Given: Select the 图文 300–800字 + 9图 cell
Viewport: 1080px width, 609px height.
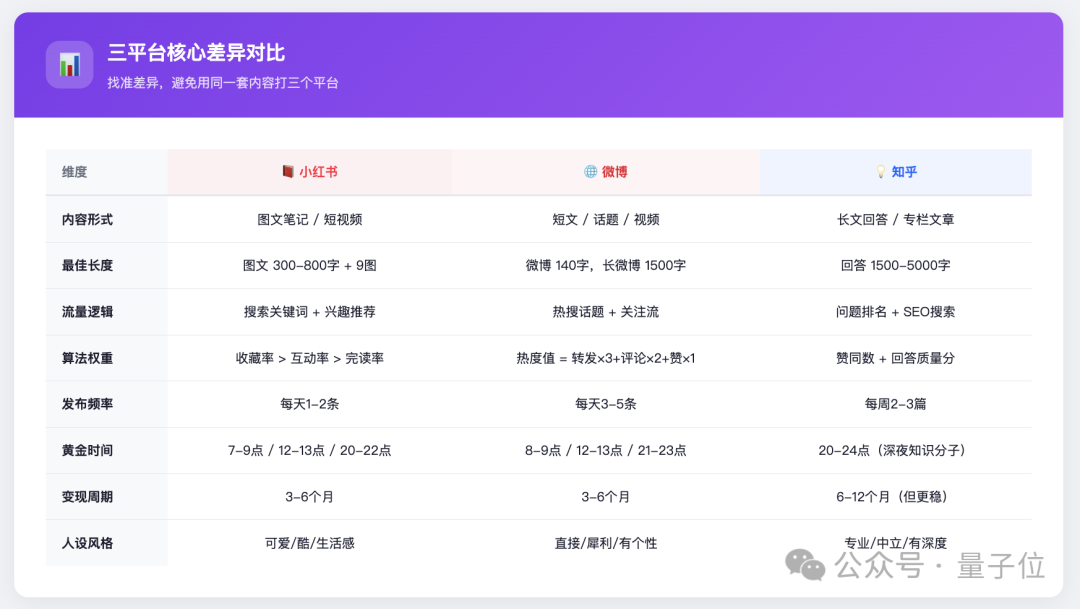Looking at the screenshot, I should 309,264.
